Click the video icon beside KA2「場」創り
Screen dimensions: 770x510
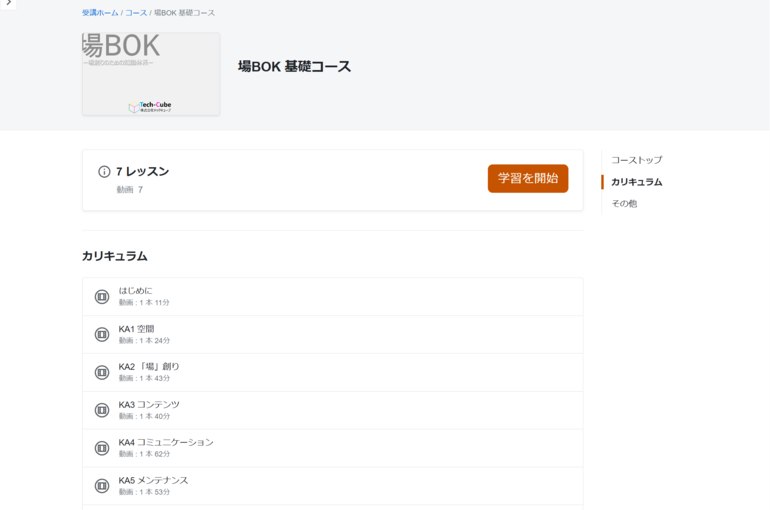pyautogui.click(x=102, y=373)
